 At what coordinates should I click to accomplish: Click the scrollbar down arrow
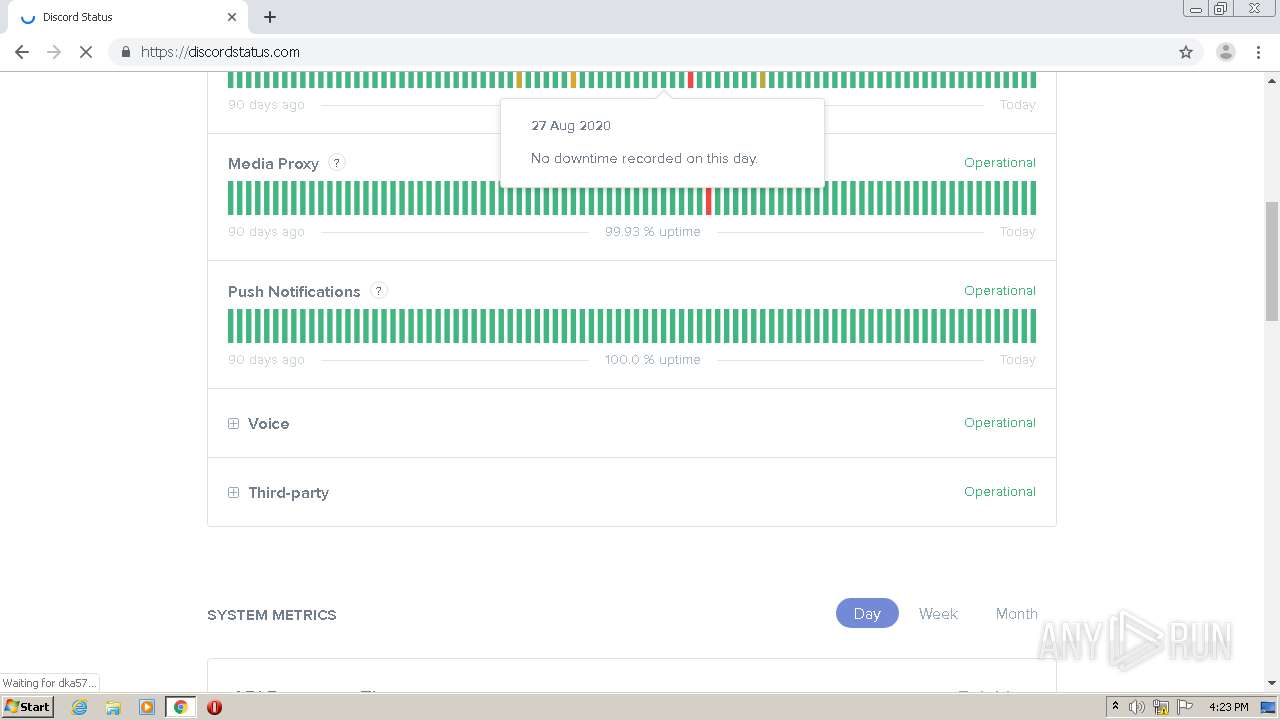pos(1271,683)
